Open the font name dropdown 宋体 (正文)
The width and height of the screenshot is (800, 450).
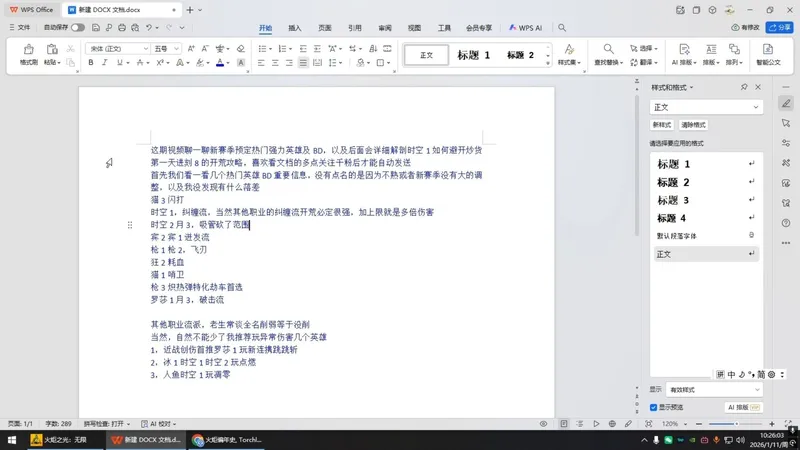(x=116, y=48)
